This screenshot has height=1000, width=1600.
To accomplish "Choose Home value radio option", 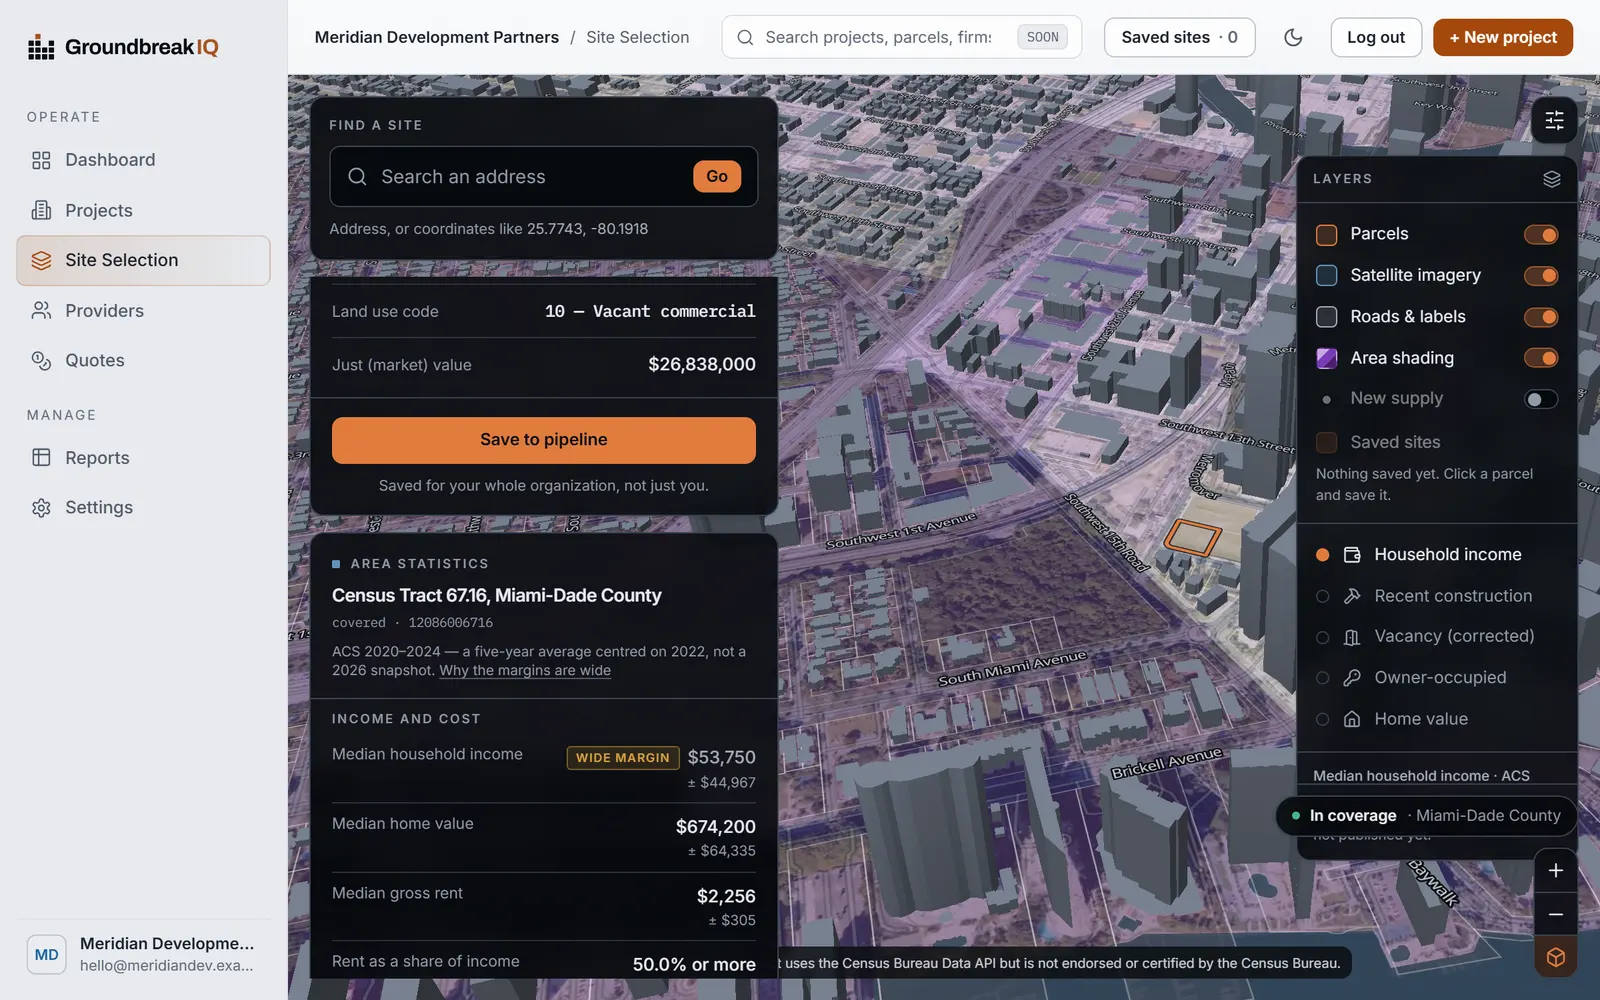I will 1322,719.
